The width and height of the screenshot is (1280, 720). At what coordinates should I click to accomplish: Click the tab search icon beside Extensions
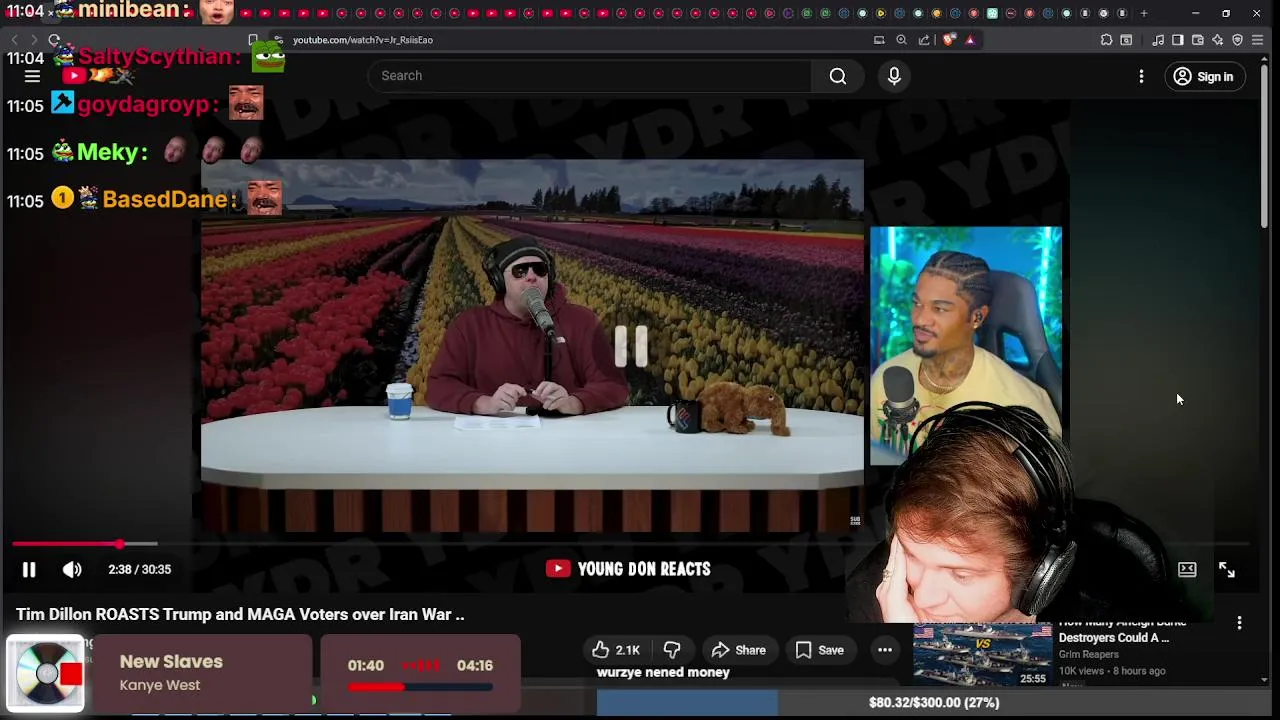click(1126, 40)
